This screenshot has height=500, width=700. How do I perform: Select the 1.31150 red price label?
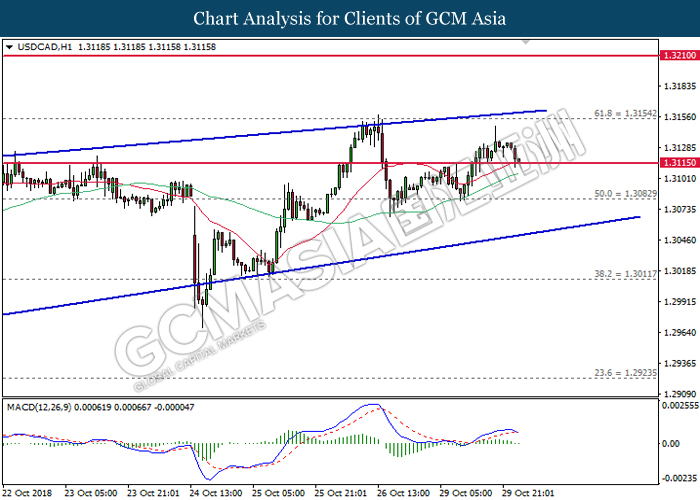(680, 163)
